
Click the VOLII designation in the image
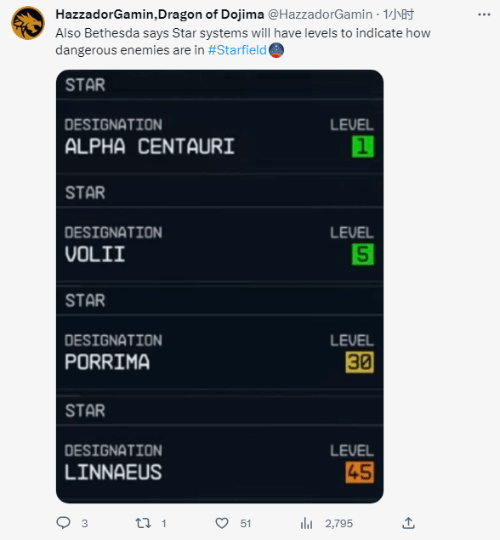(x=95, y=254)
